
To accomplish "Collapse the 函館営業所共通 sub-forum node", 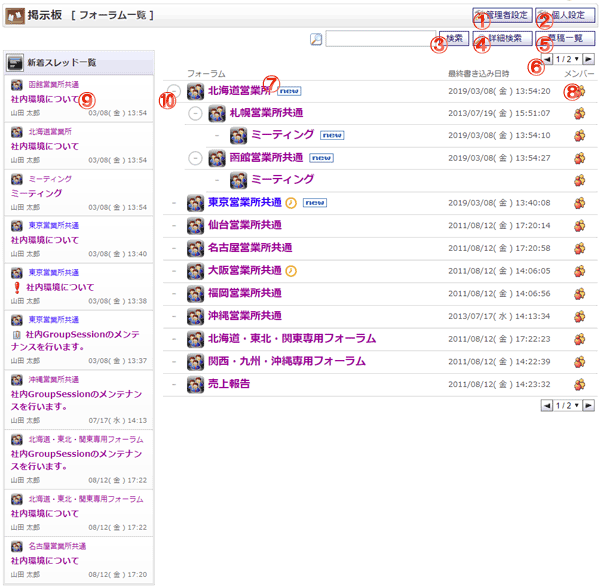I will point(196,158).
